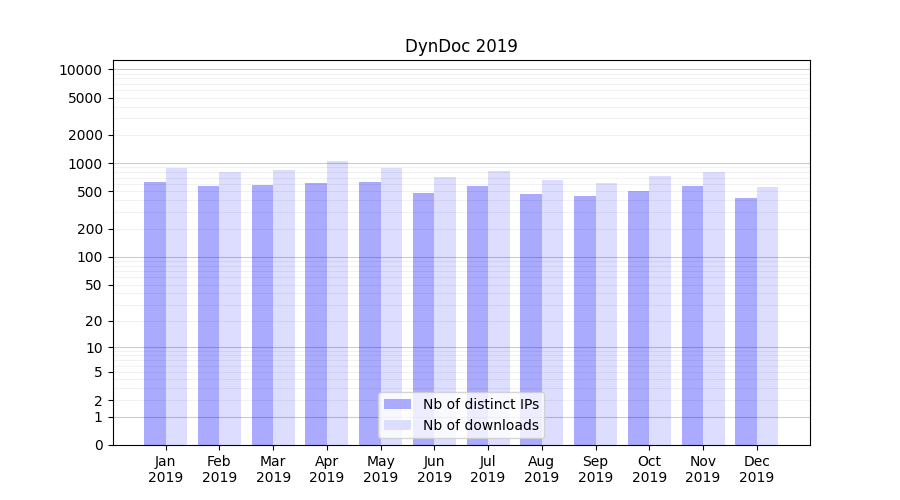The image size is (900, 500).
Task: Click the Mar 2019 x-axis label
Action: click(x=273, y=469)
